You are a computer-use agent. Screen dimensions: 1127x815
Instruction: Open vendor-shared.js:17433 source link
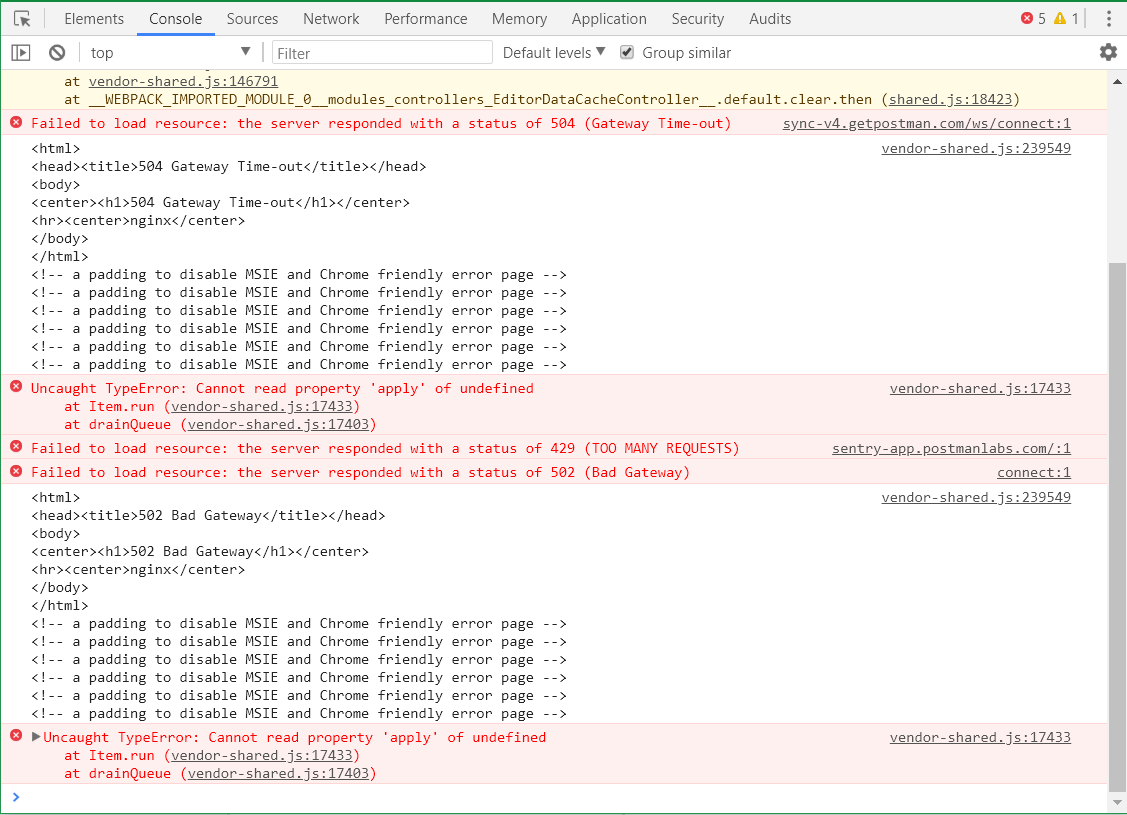[980, 388]
